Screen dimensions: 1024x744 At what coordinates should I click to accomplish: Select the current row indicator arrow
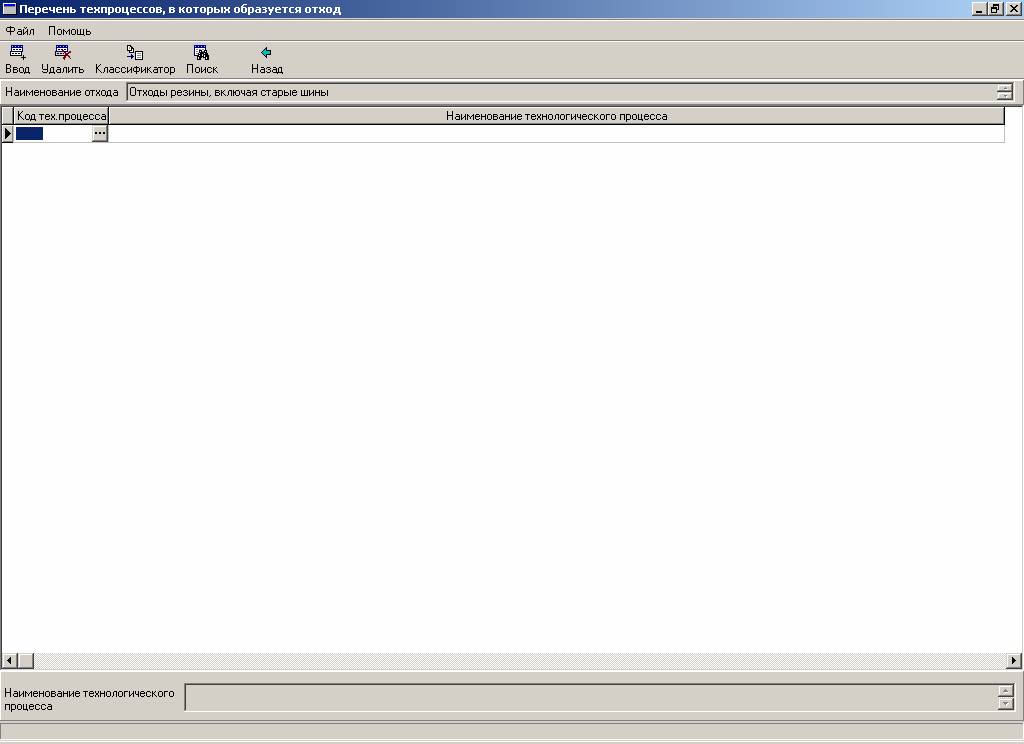pos(8,134)
